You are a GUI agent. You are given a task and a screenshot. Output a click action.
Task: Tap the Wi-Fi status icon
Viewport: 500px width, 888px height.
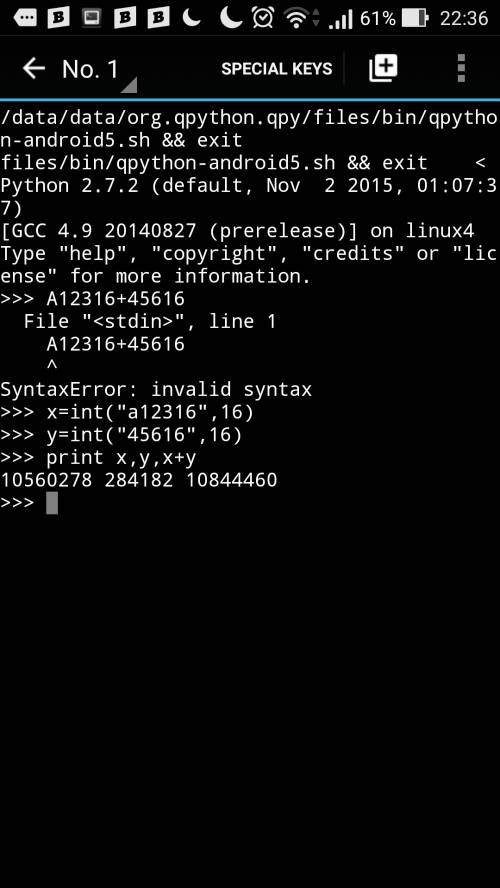(x=299, y=18)
